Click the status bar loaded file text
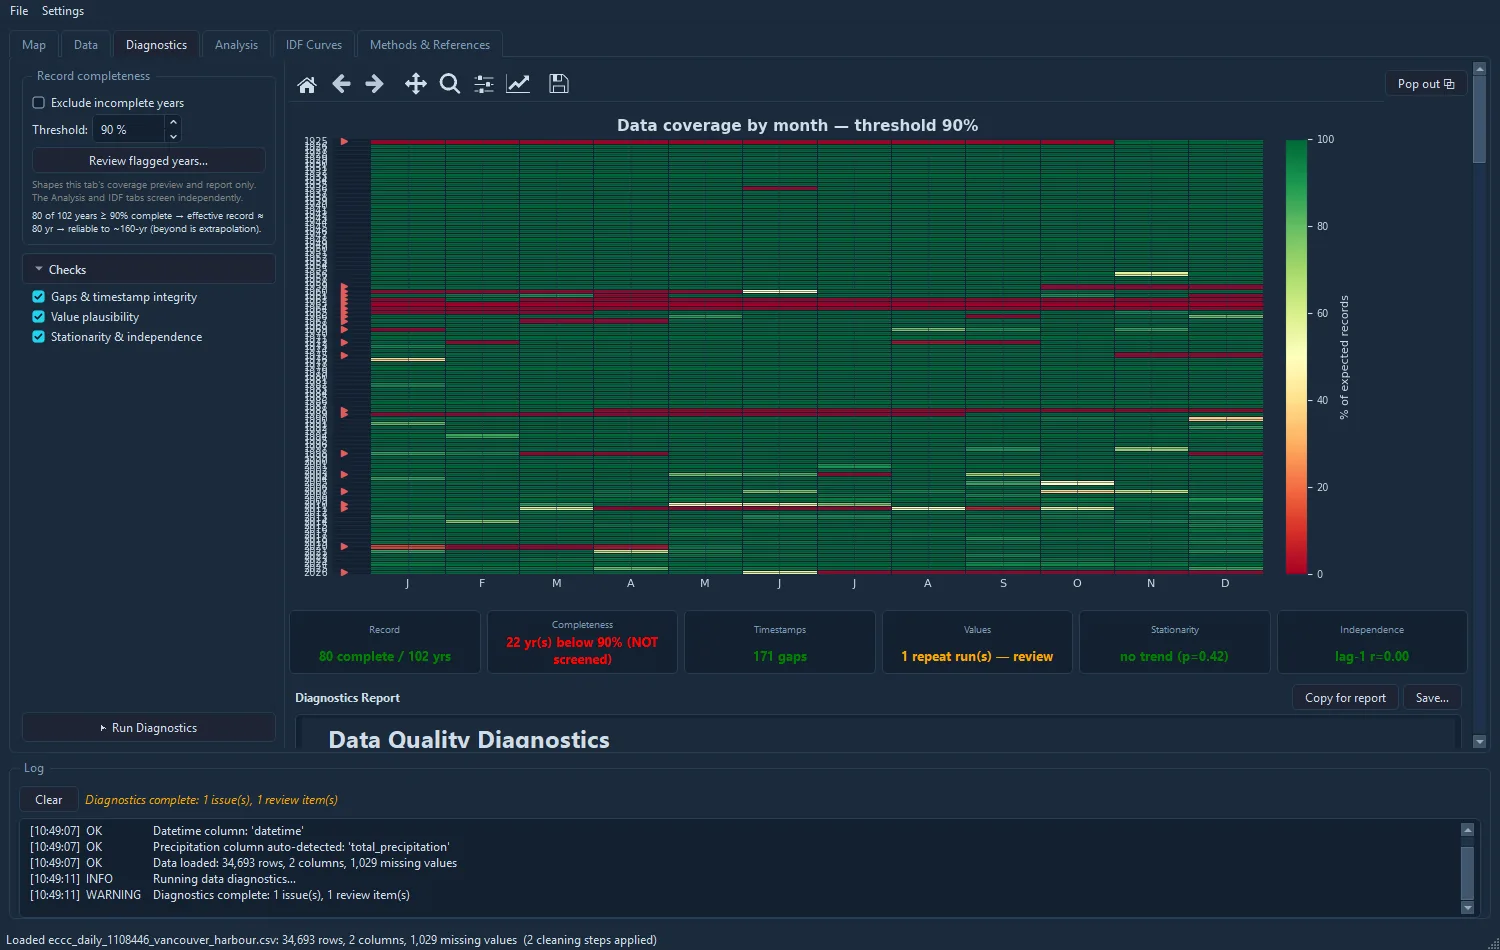 coord(331,940)
